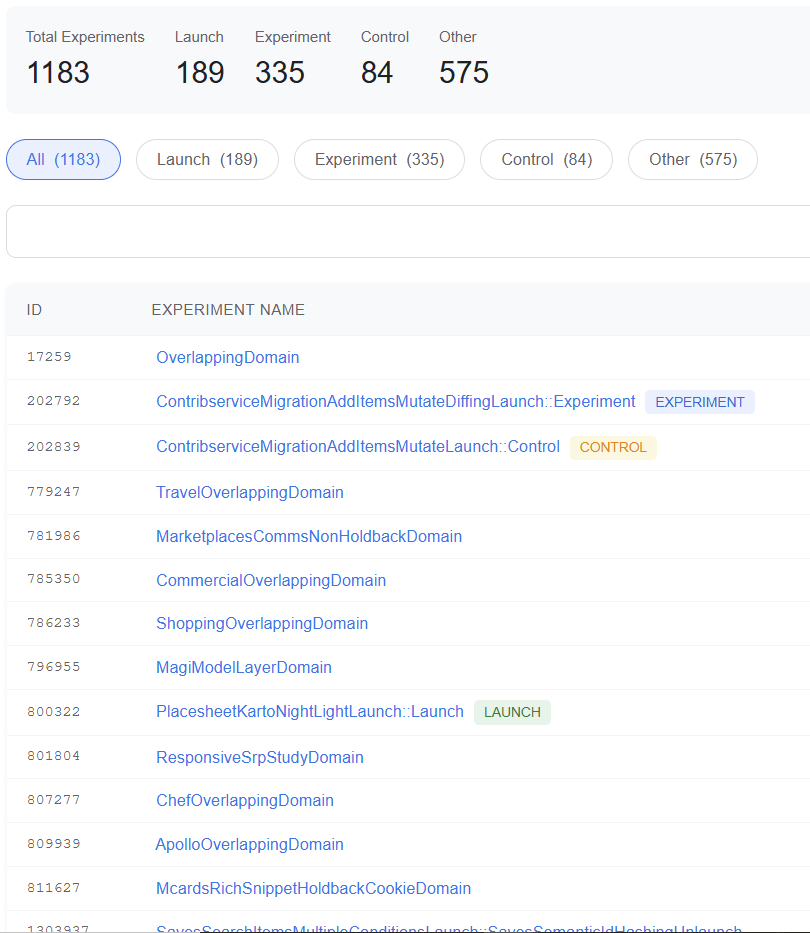810x933 pixels.
Task: Click the search input field above the table
Action: pos(405,231)
